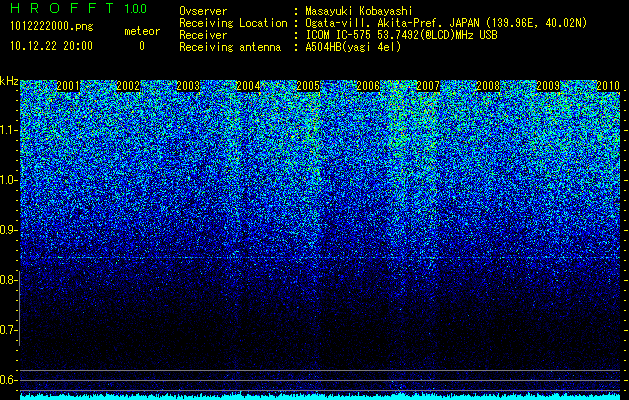Click the meteor label
629x400 pixels.
[x=142, y=31]
